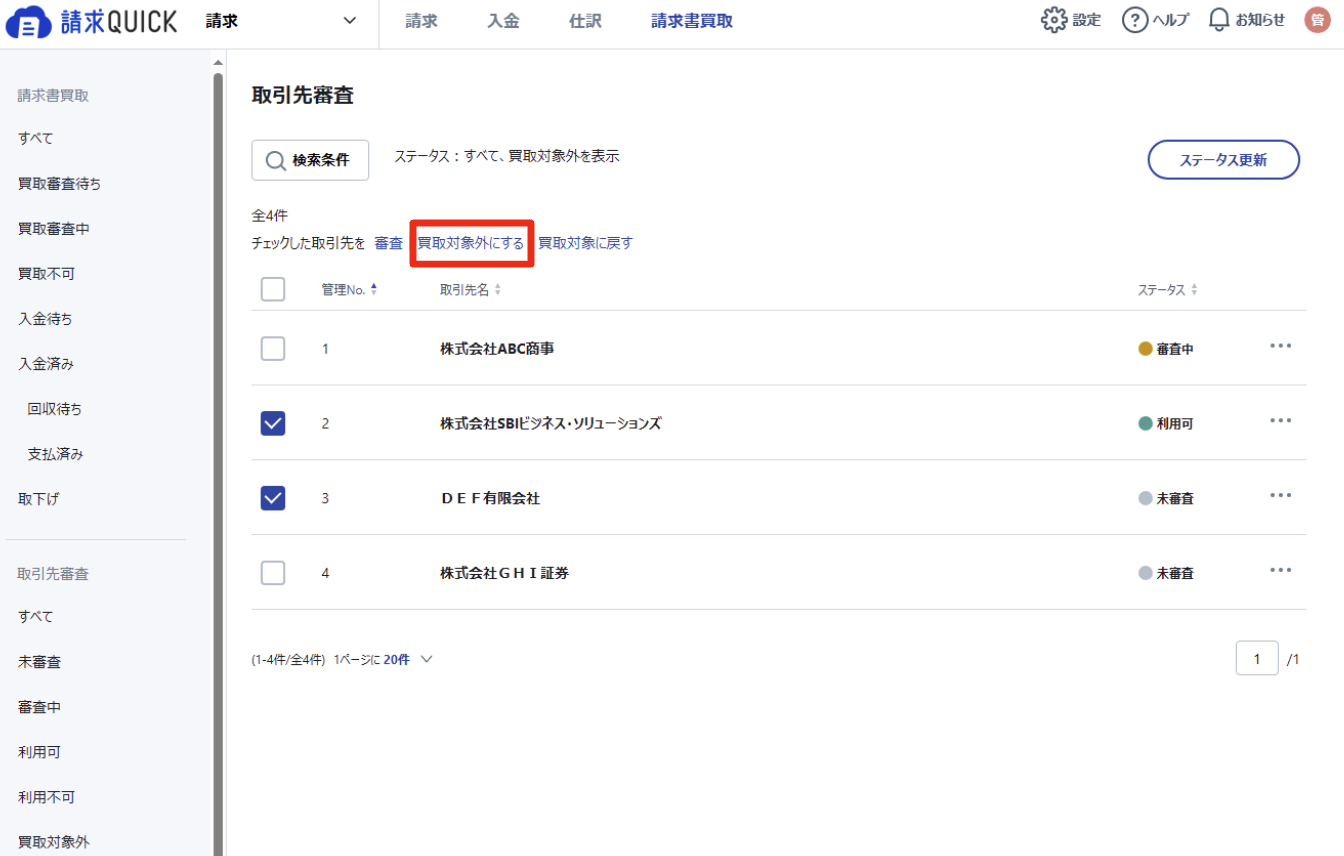The image size is (1344, 856).
Task: Click the 株式会社SBIビジネス・ソリューションズ client name
Action: (551, 424)
